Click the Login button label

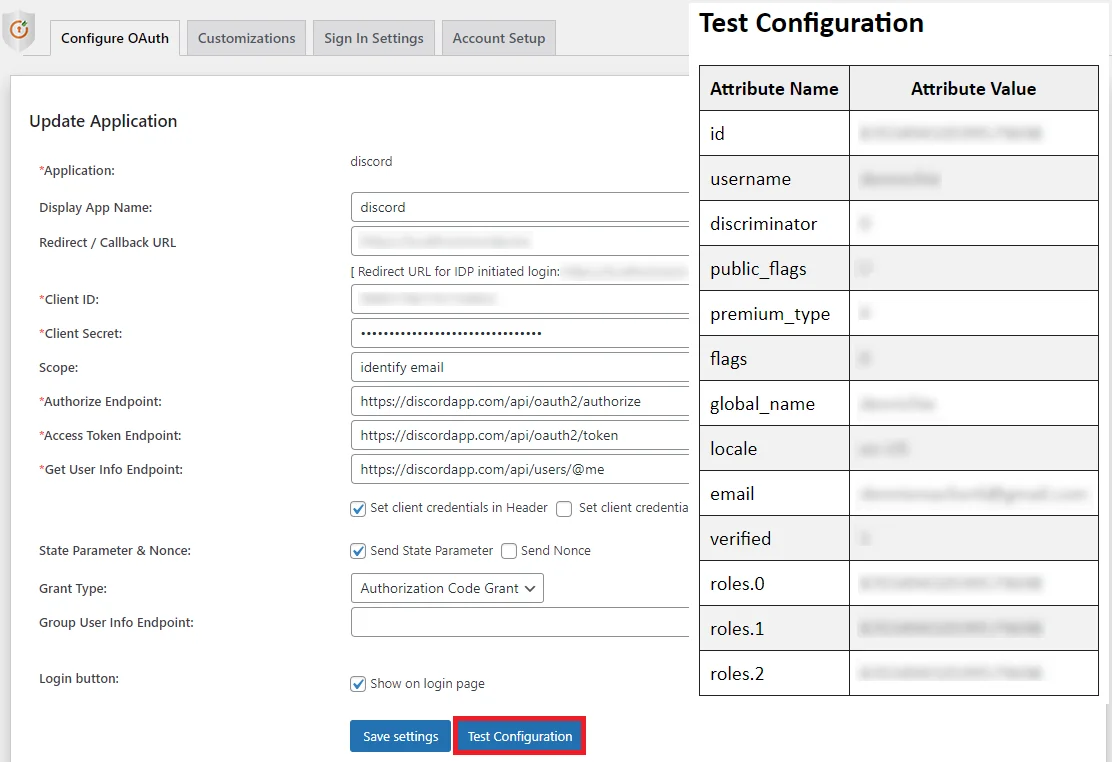point(79,678)
